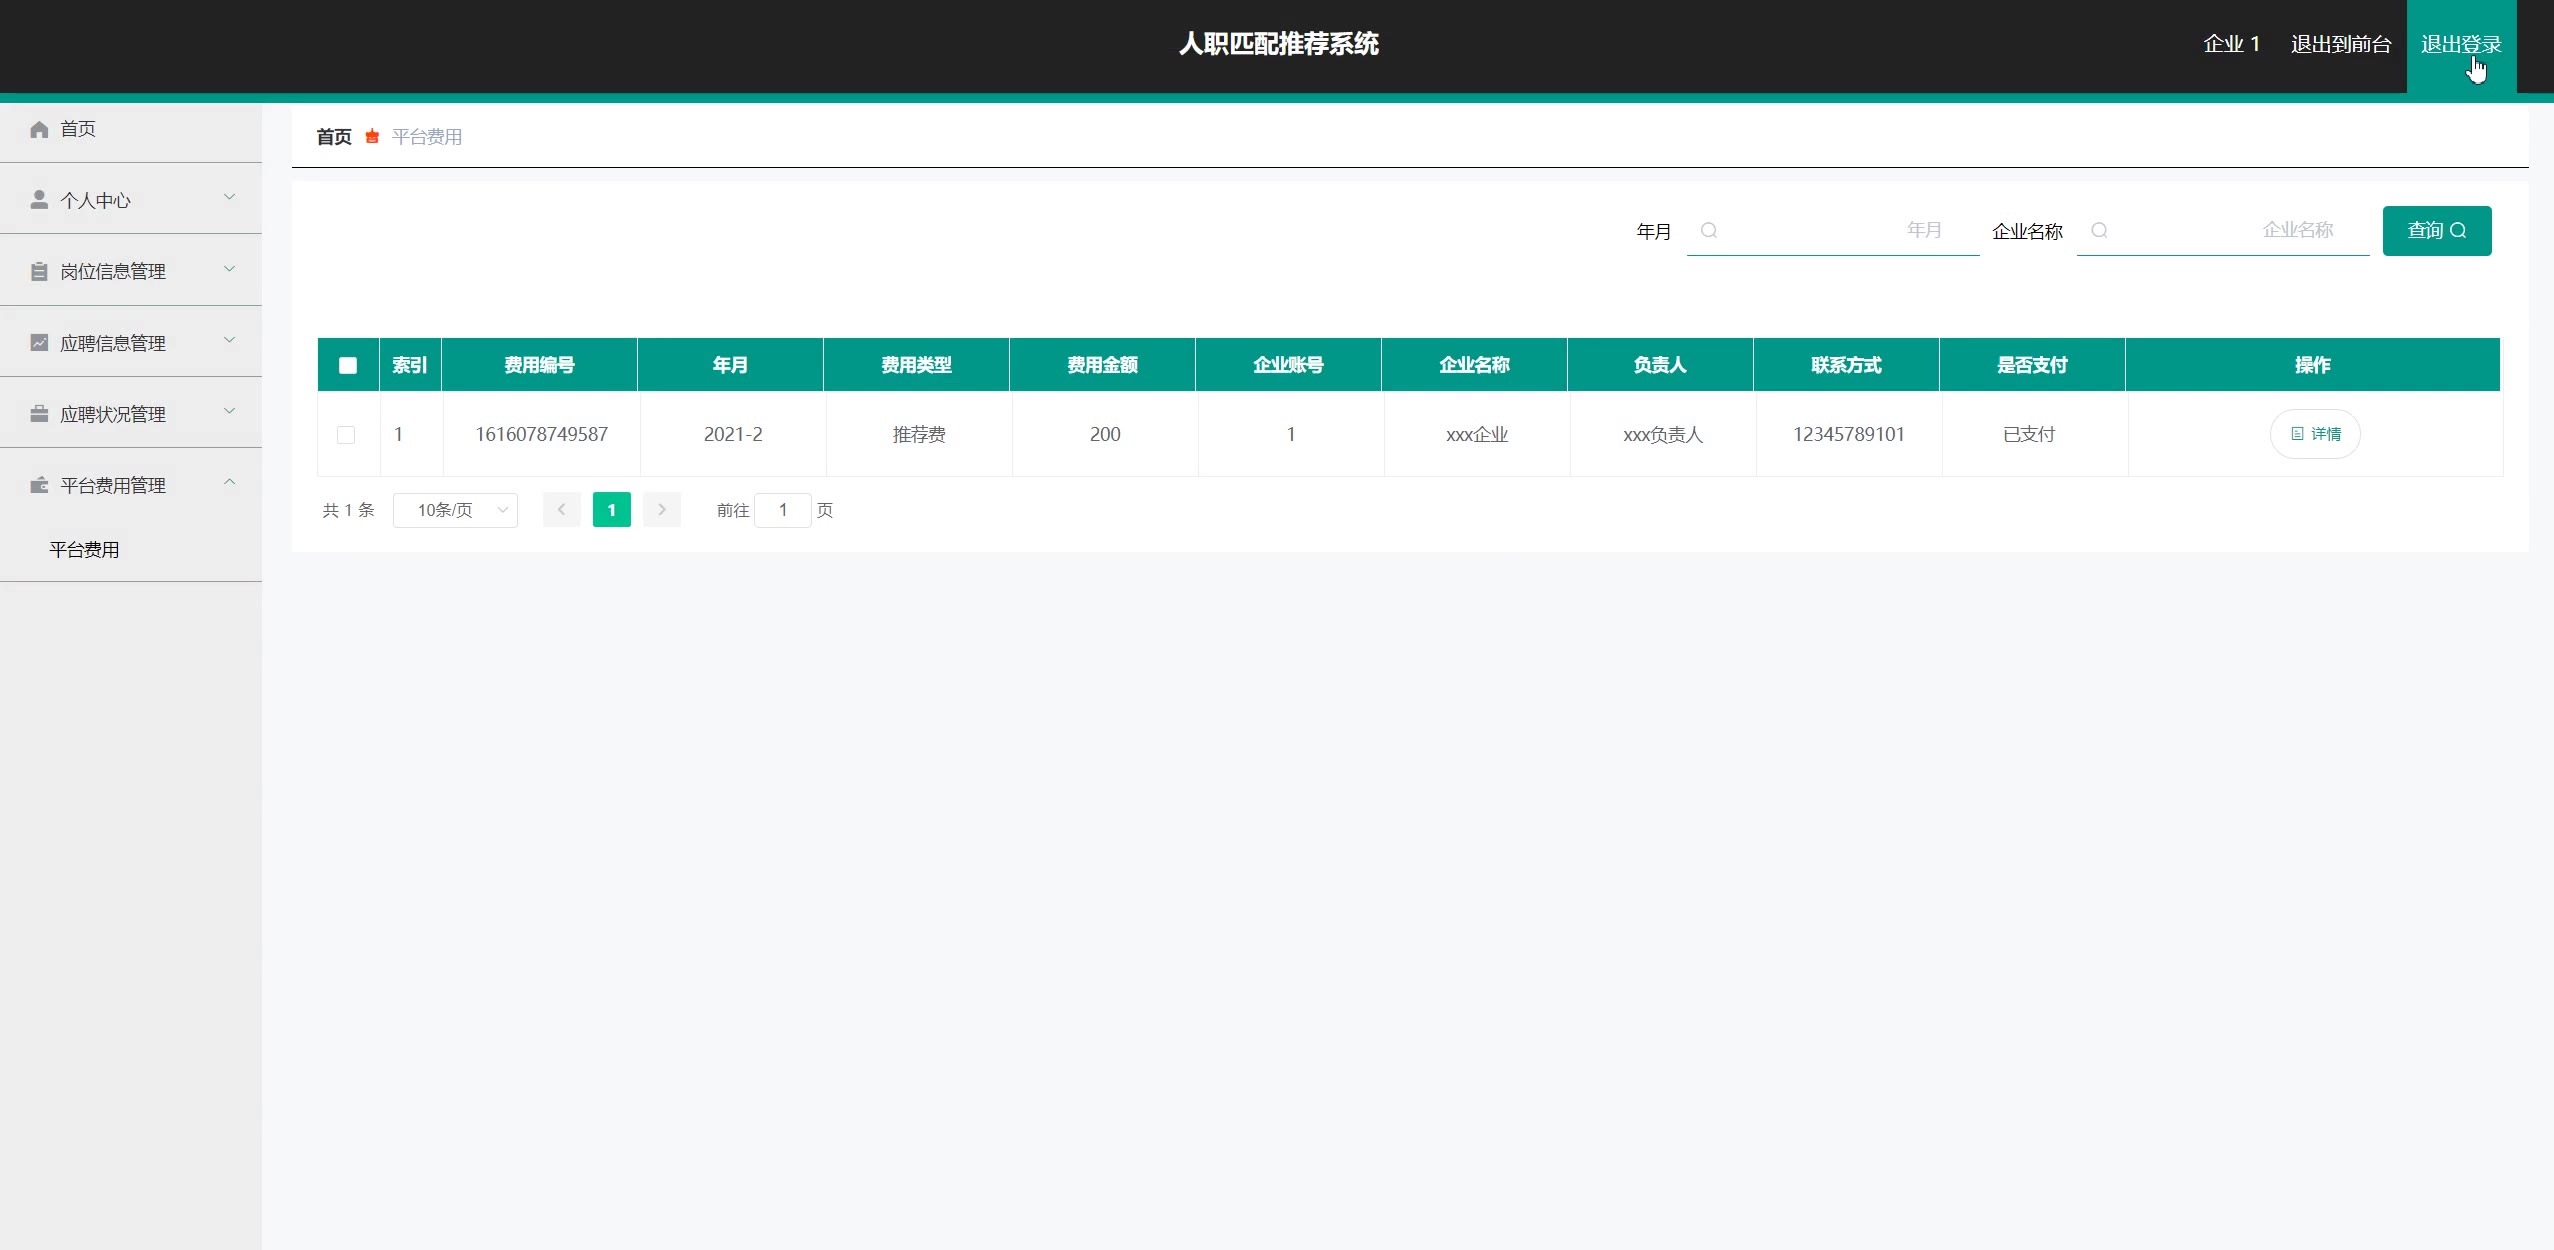2554x1250 pixels.
Task: Toggle the select-all checkbox in table header
Action: point(348,365)
